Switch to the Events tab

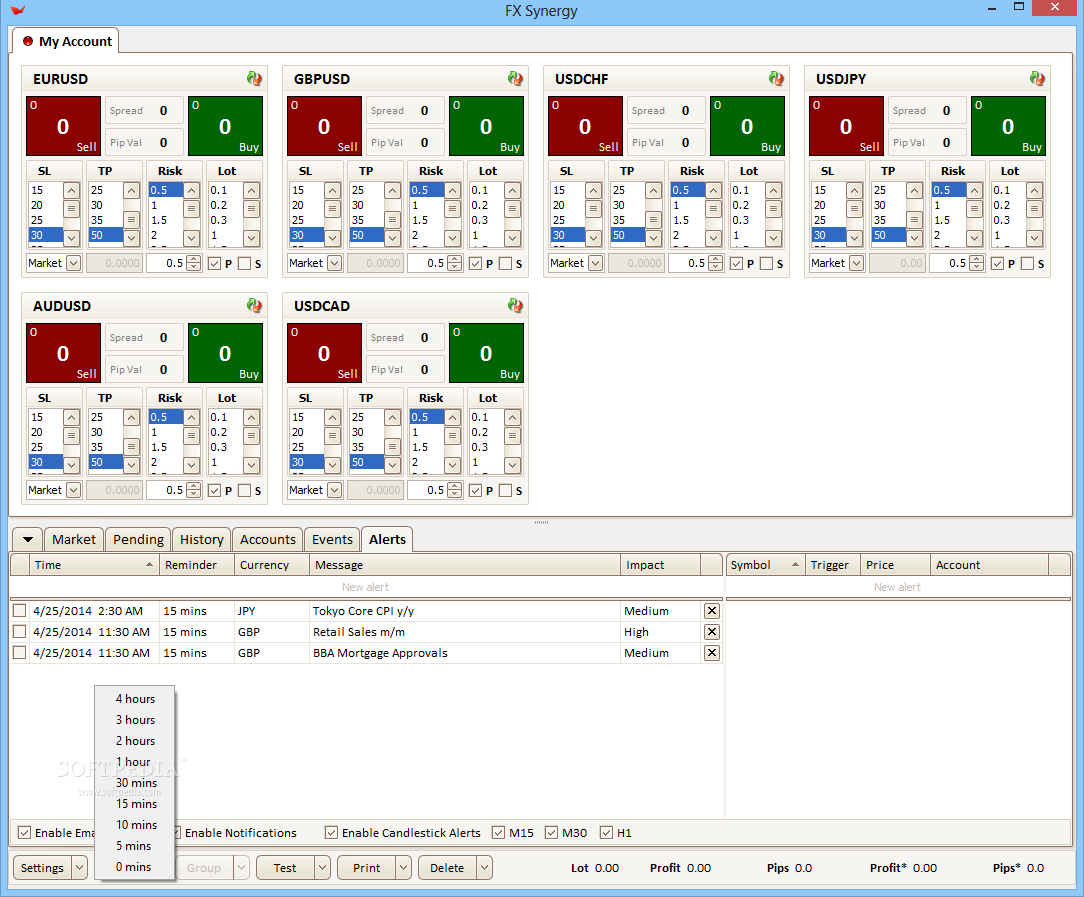[332, 540]
